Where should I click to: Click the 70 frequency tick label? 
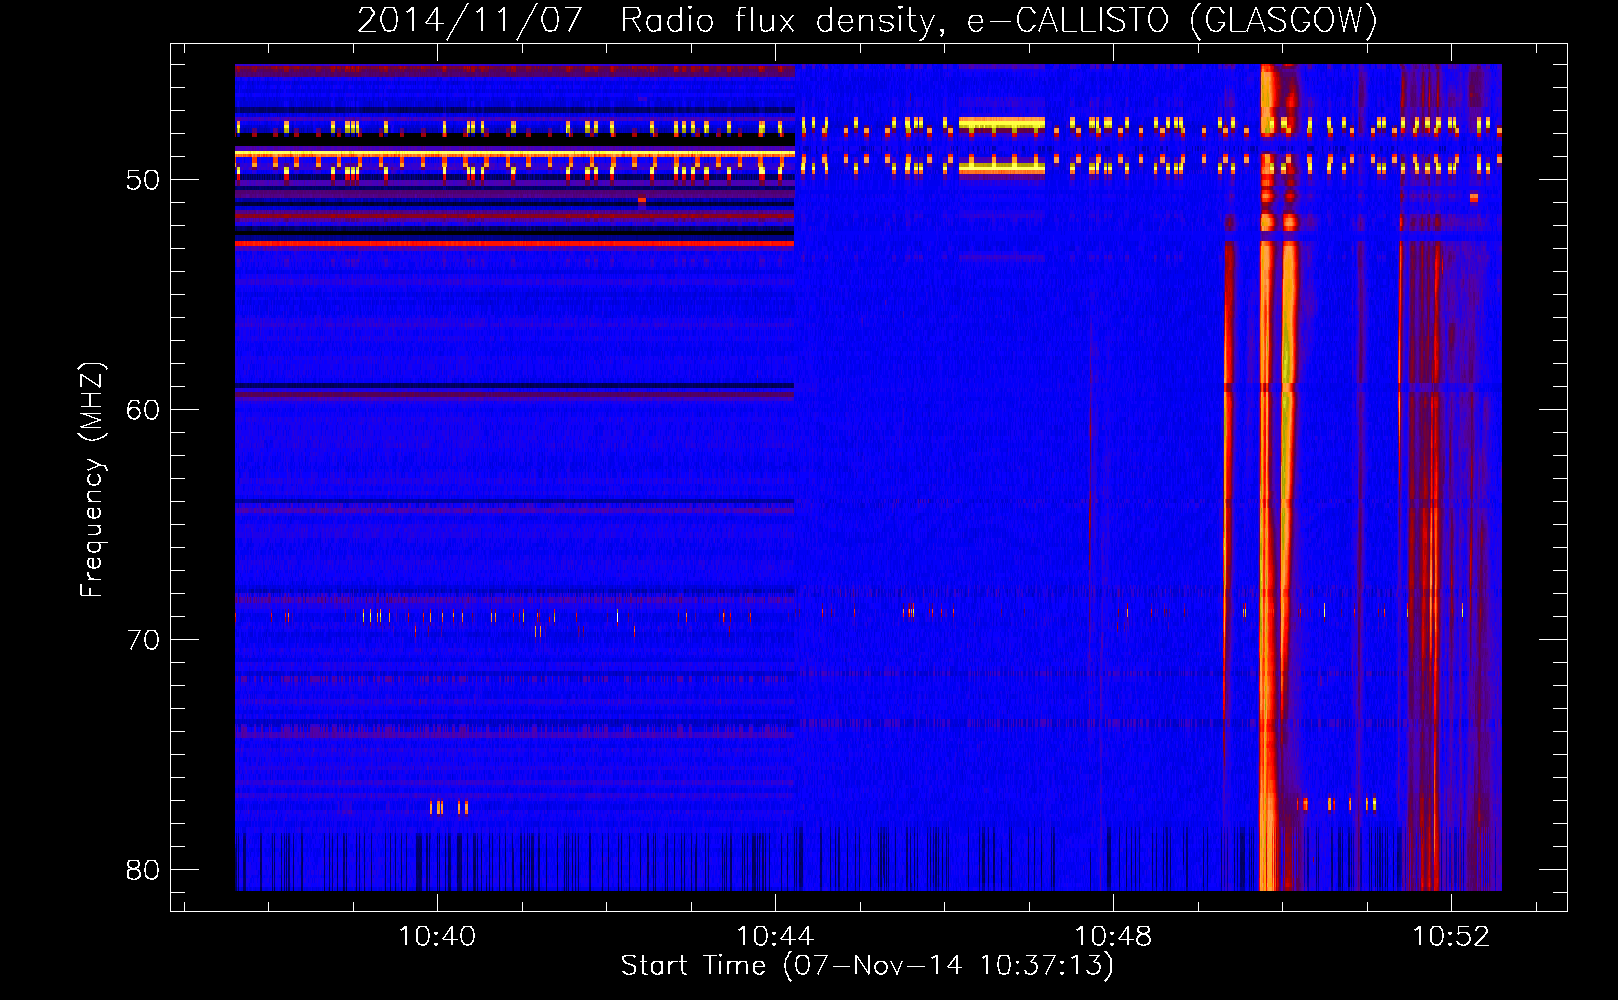[143, 640]
